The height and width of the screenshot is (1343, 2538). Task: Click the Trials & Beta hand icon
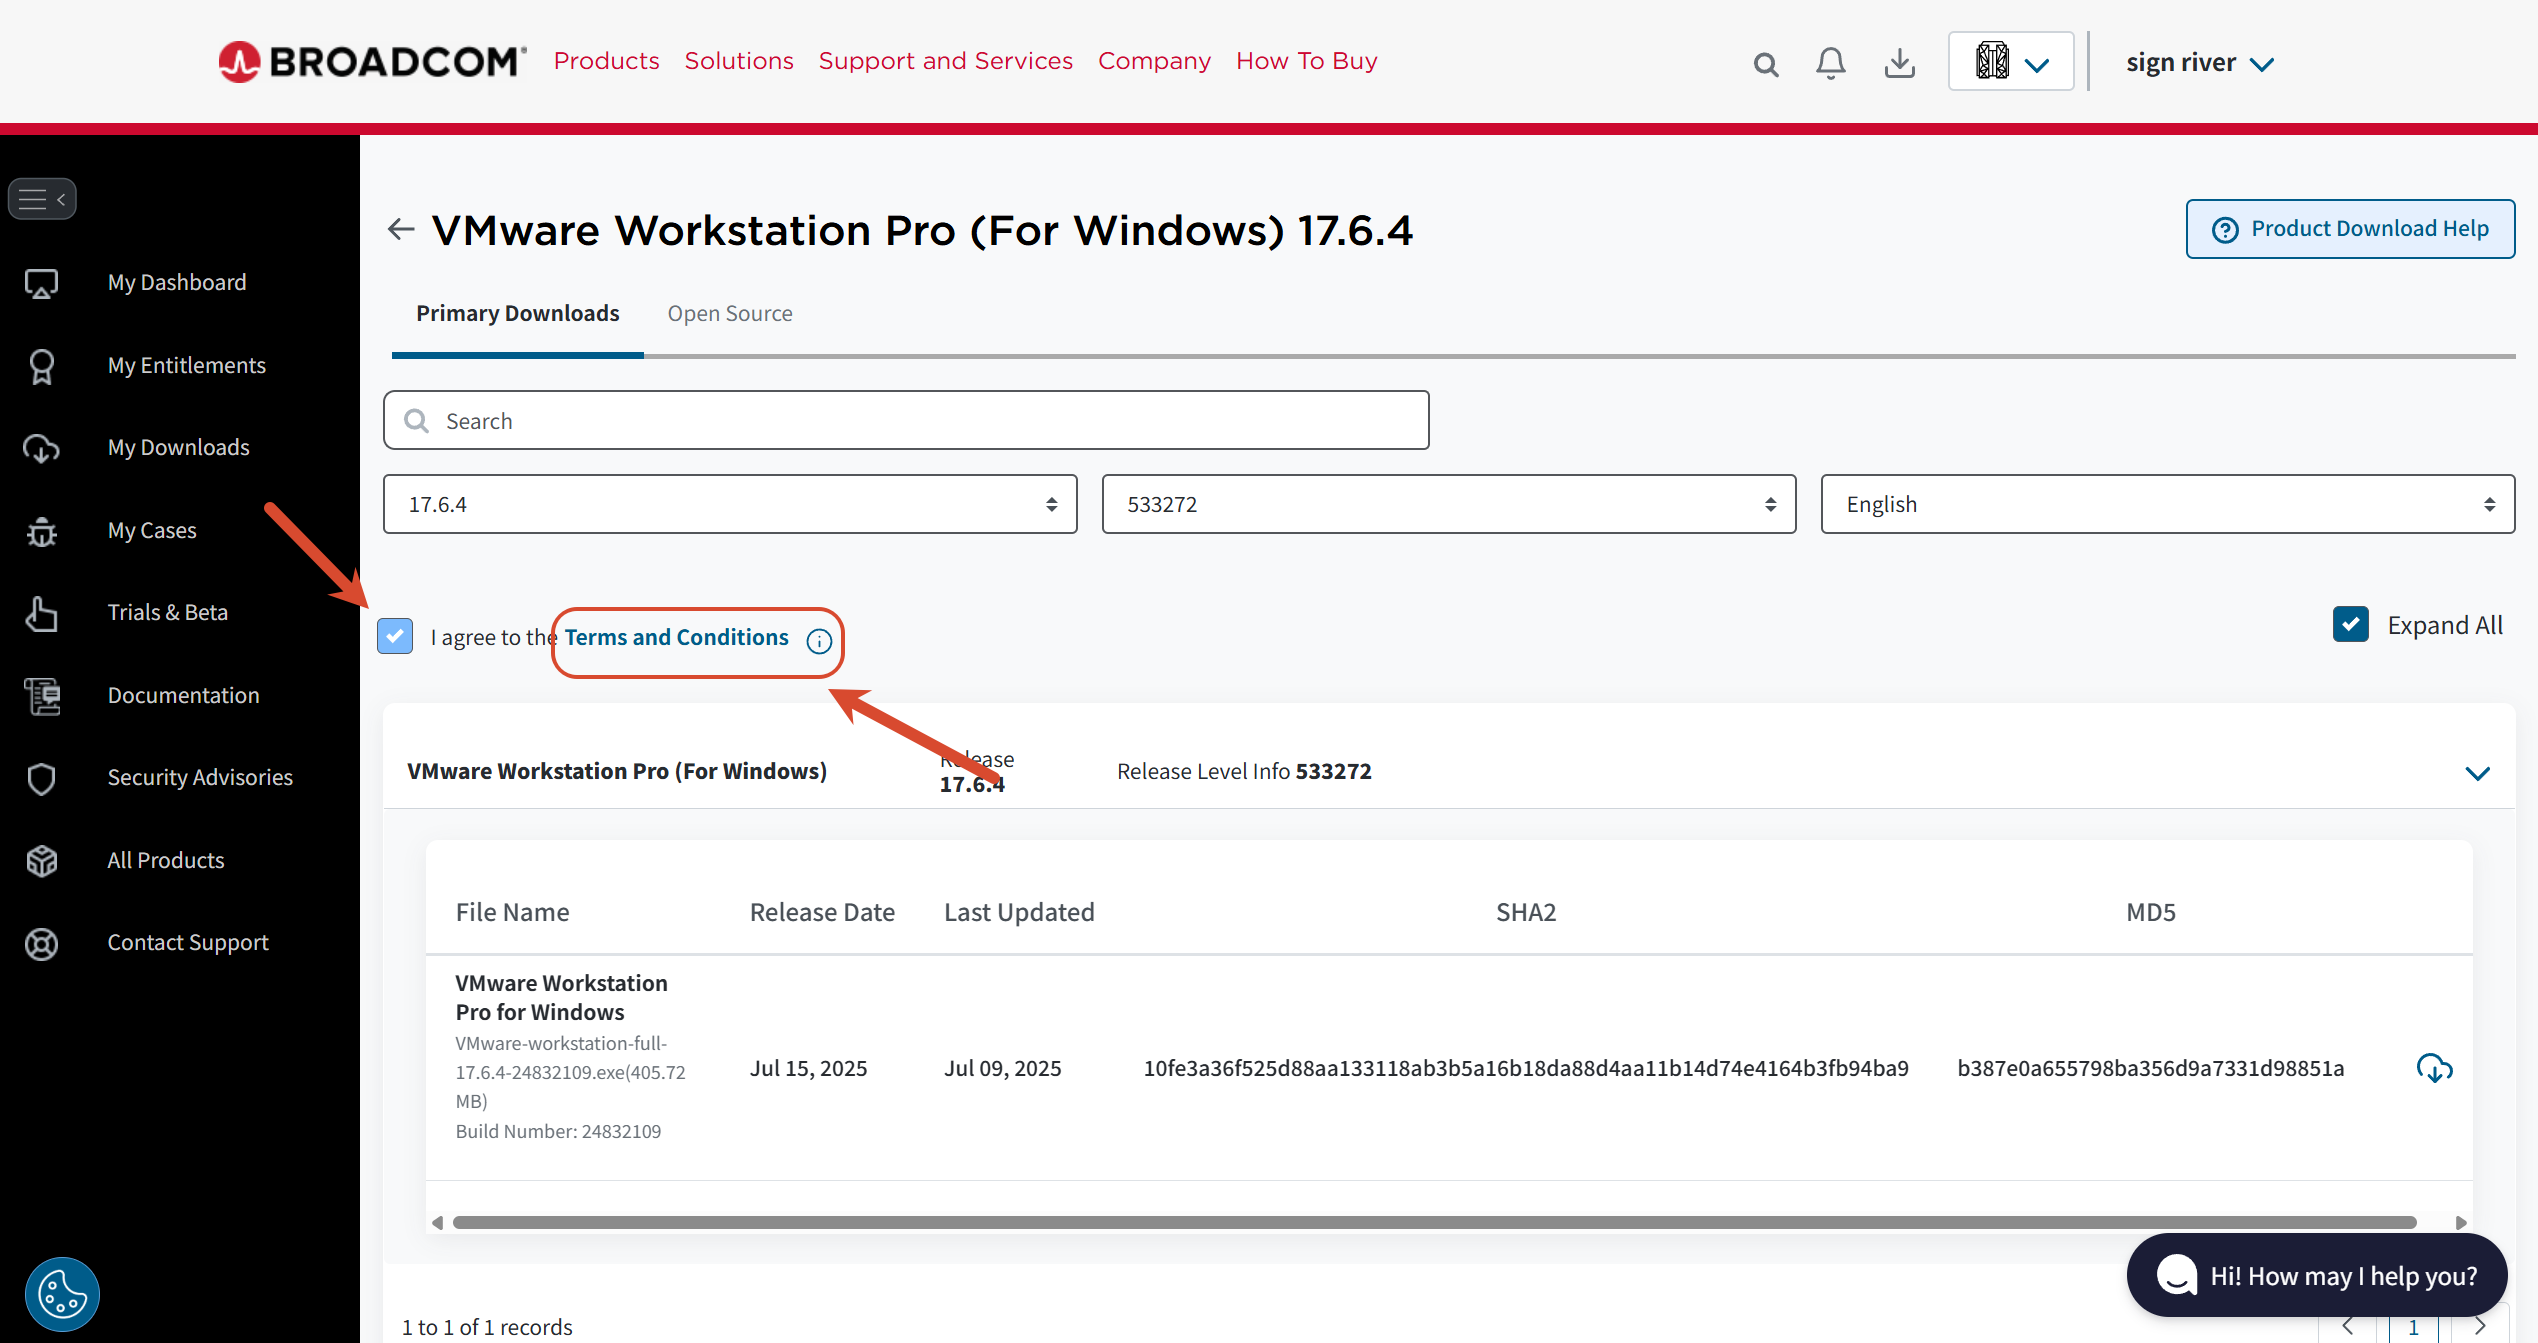click(x=41, y=614)
